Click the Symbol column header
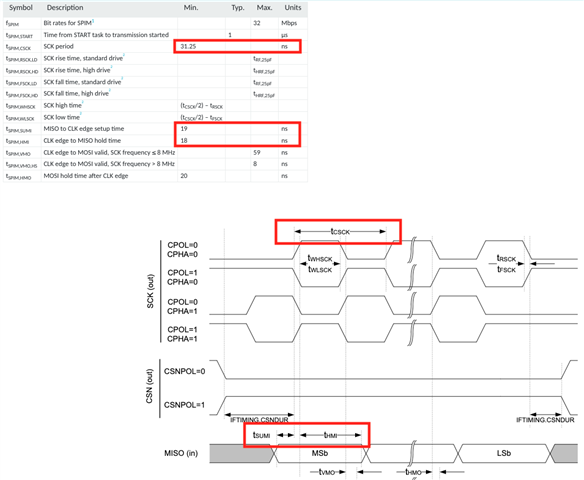The image size is (584, 480). (21, 8)
